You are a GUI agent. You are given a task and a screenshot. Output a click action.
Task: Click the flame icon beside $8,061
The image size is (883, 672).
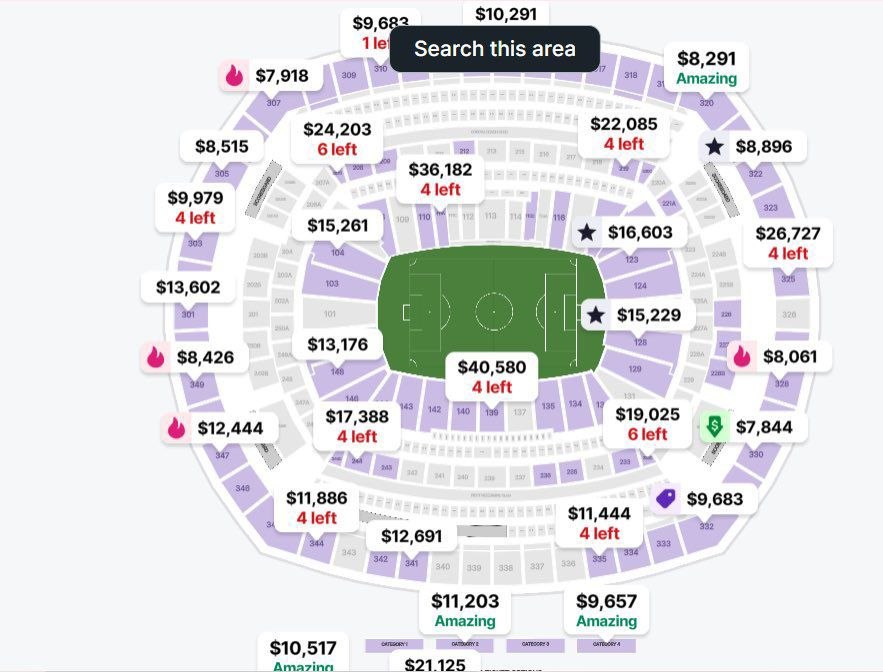[742, 357]
